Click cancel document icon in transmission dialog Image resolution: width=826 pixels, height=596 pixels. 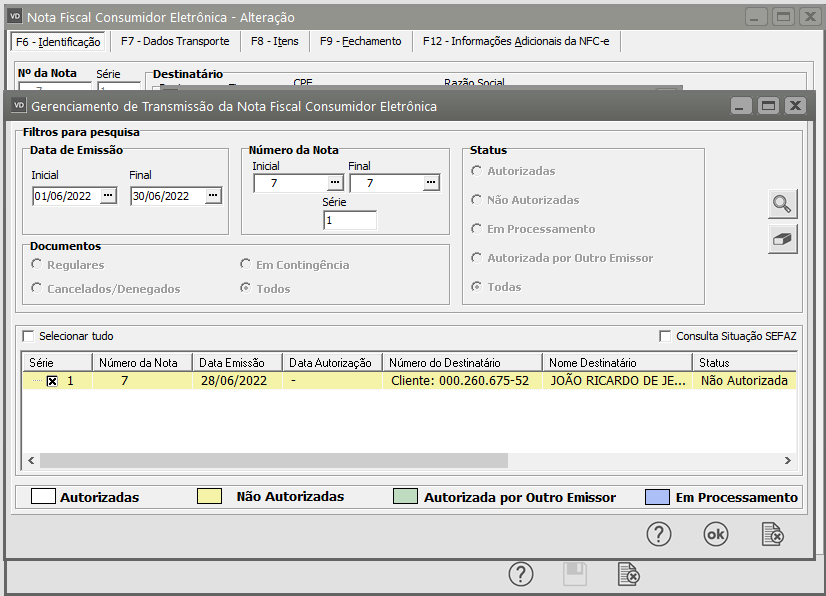pyautogui.click(x=772, y=534)
